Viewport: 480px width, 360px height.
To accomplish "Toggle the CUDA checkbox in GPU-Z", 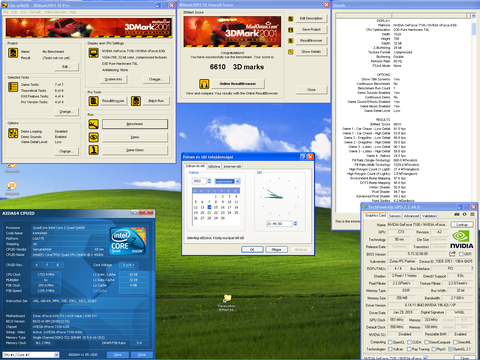I will (x=409, y=342).
